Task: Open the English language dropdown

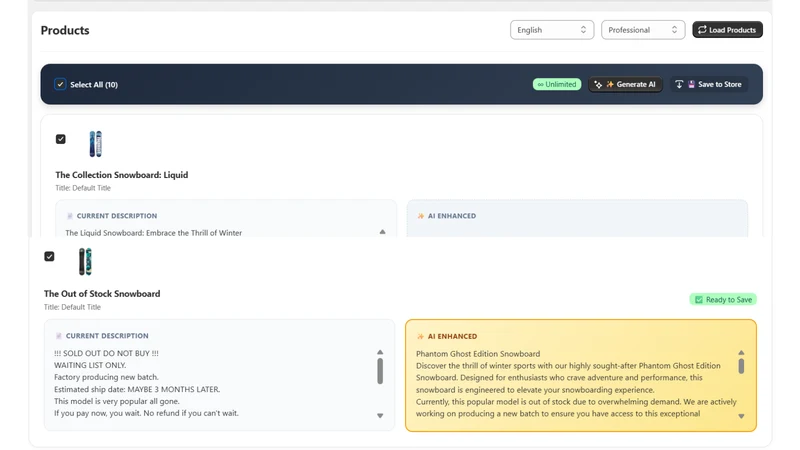Action: point(552,30)
